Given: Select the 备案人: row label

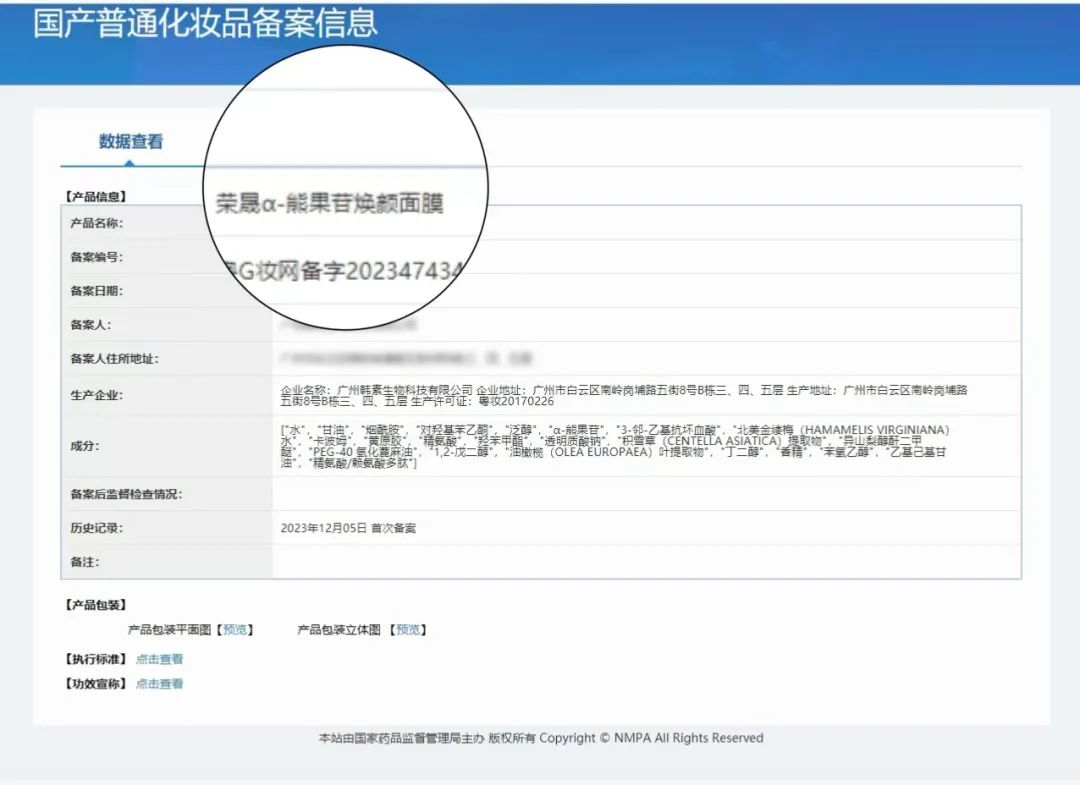Looking at the screenshot, I should point(90,324).
